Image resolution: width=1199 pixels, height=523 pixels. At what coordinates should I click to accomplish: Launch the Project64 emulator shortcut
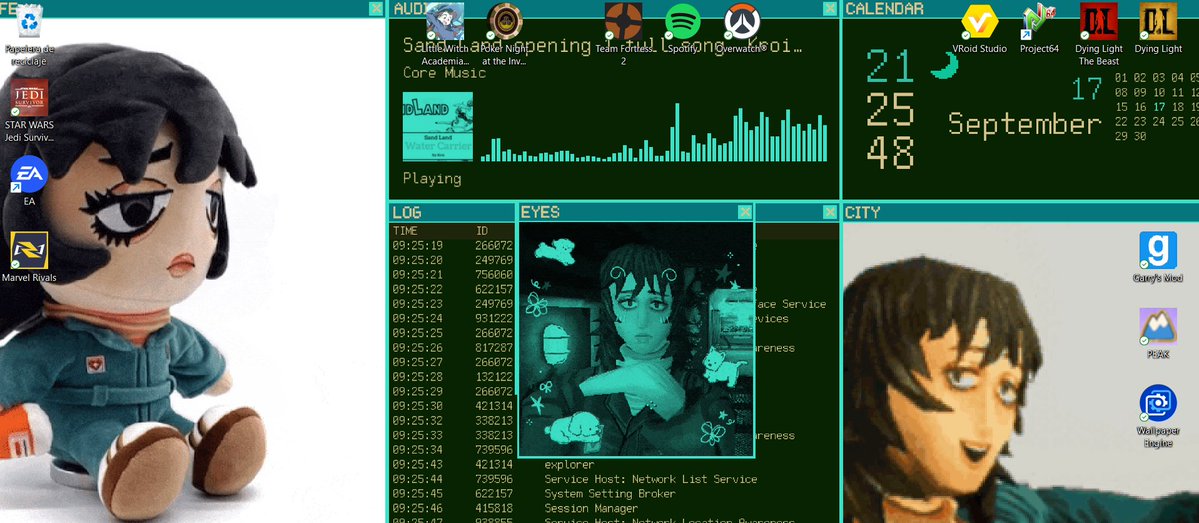1039,28
